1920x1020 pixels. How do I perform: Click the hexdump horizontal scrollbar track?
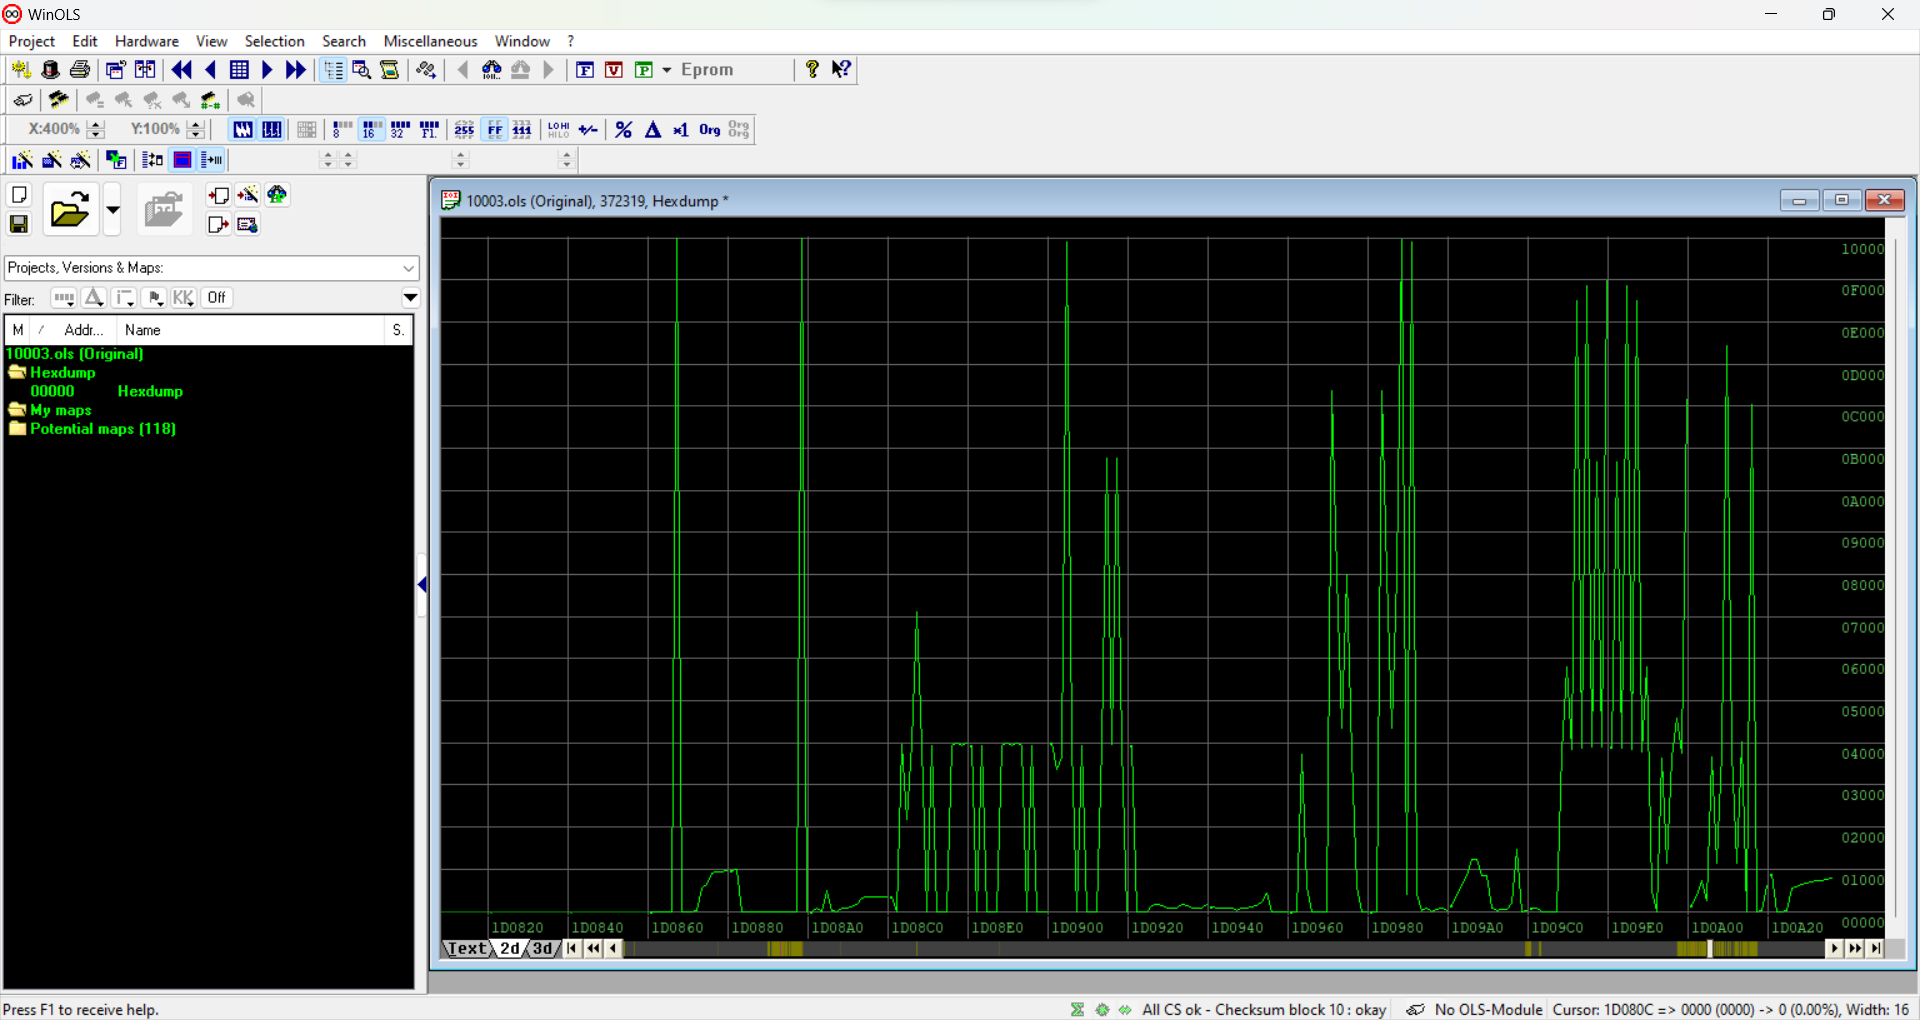[x=1200, y=948]
